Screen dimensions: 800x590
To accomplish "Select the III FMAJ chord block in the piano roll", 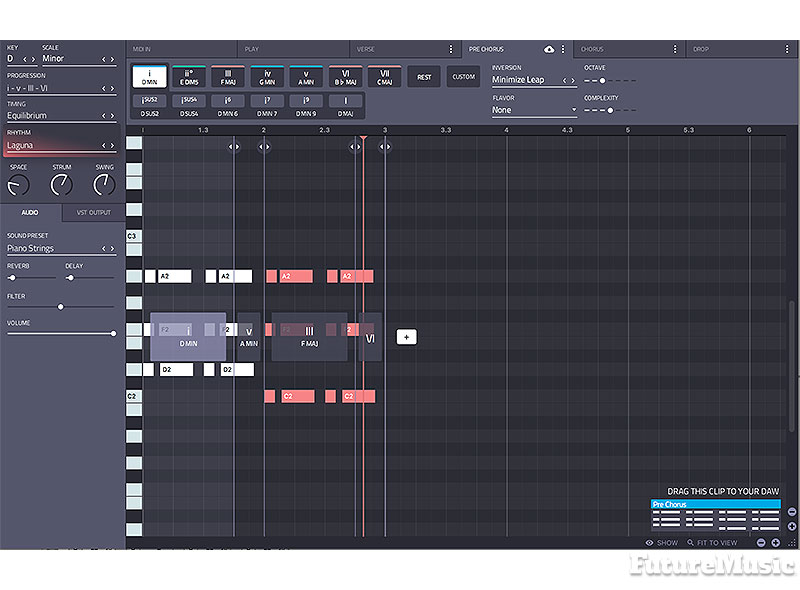I will tap(309, 337).
